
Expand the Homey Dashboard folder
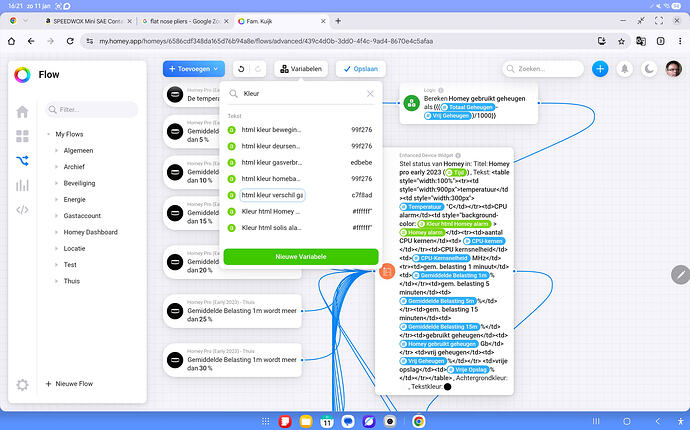[57, 232]
